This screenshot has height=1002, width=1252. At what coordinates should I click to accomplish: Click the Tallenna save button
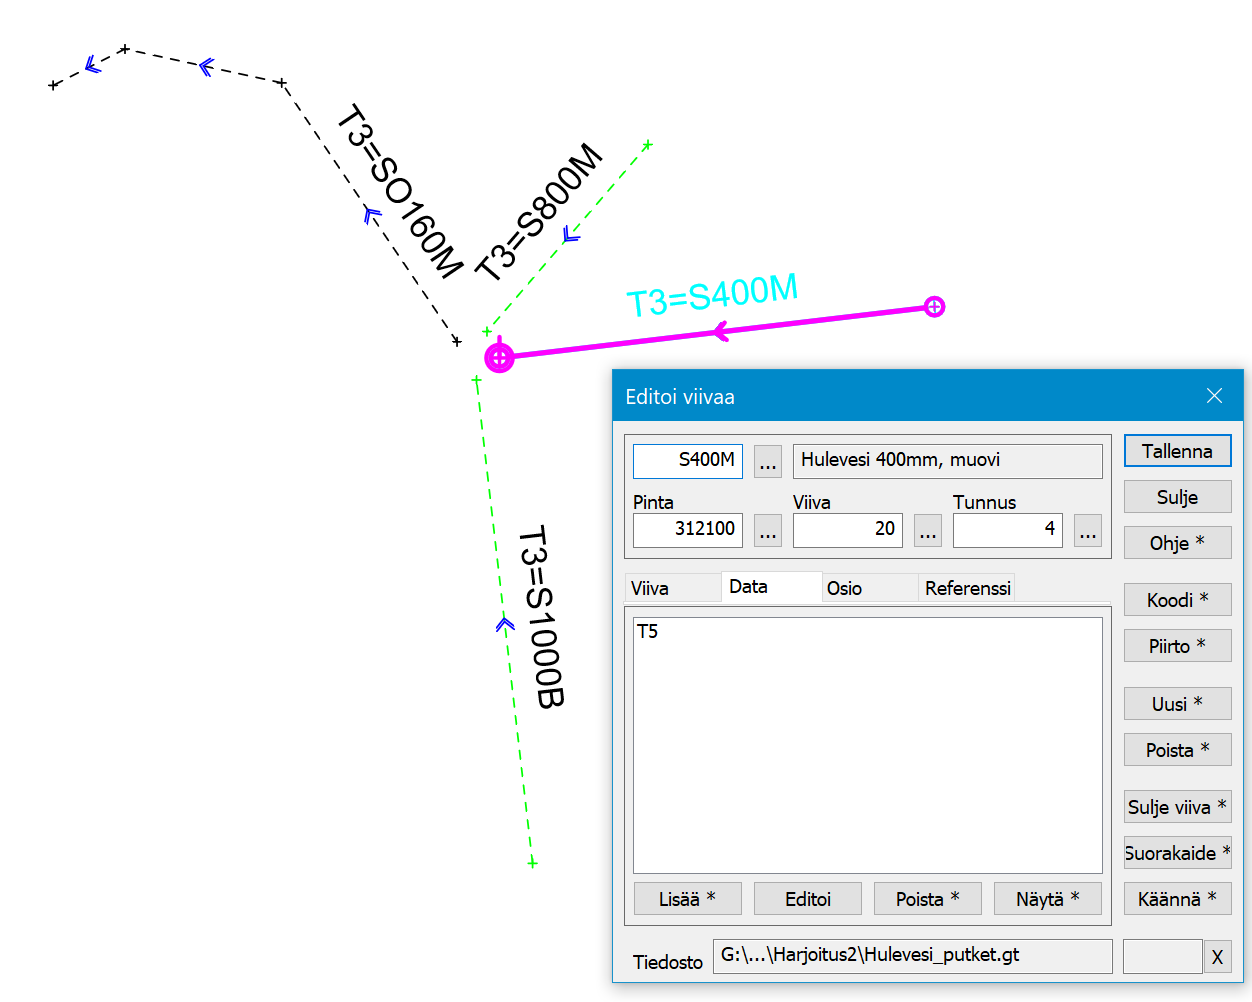[1177, 451]
